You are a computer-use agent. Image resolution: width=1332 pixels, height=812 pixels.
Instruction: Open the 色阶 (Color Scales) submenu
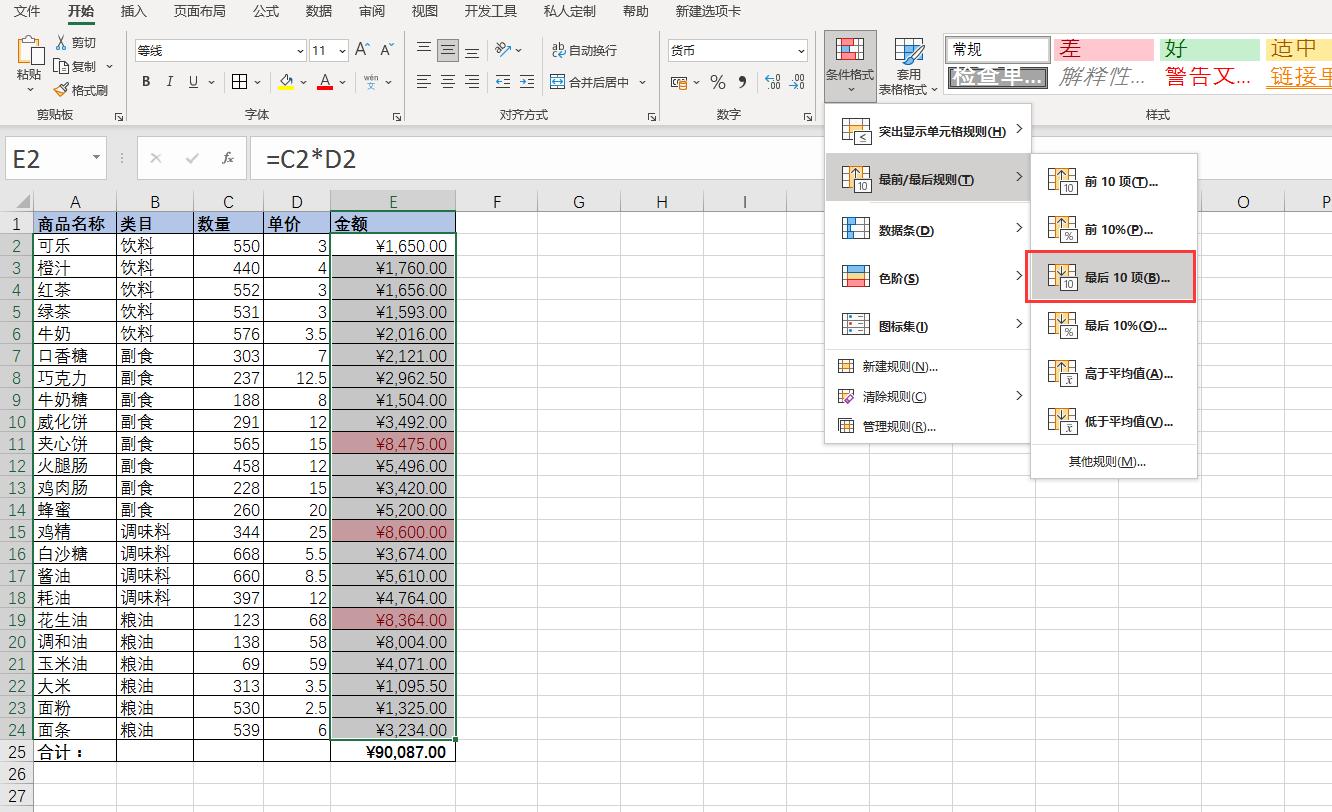coord(927,278)
